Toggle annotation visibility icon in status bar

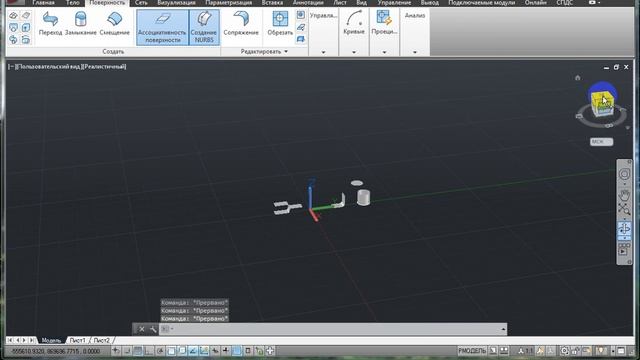540,351
